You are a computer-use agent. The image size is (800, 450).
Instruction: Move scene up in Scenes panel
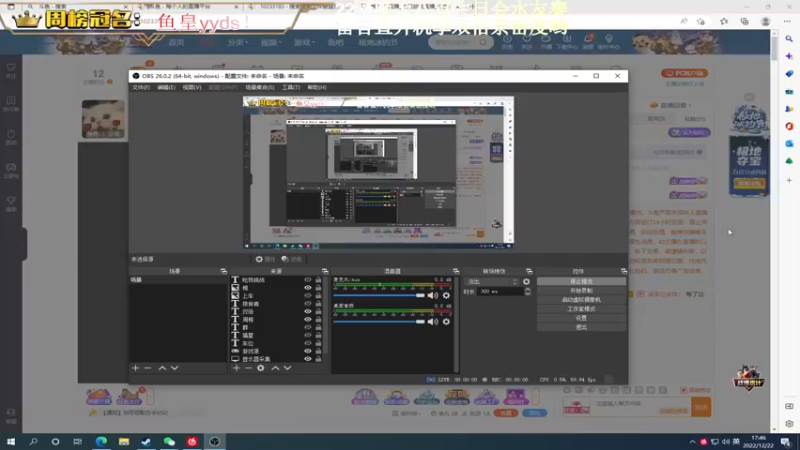tap(162, 368)
